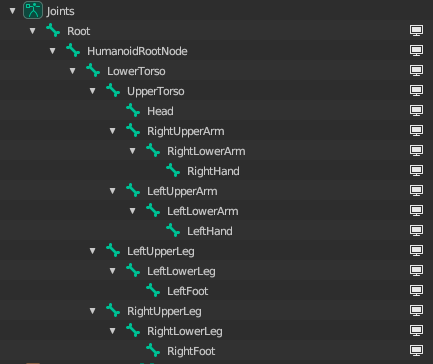The height and width of the screenshot is (364, 433).
Task: Click the bone icon beside RightFoot
Action: (x=153, y=350)
